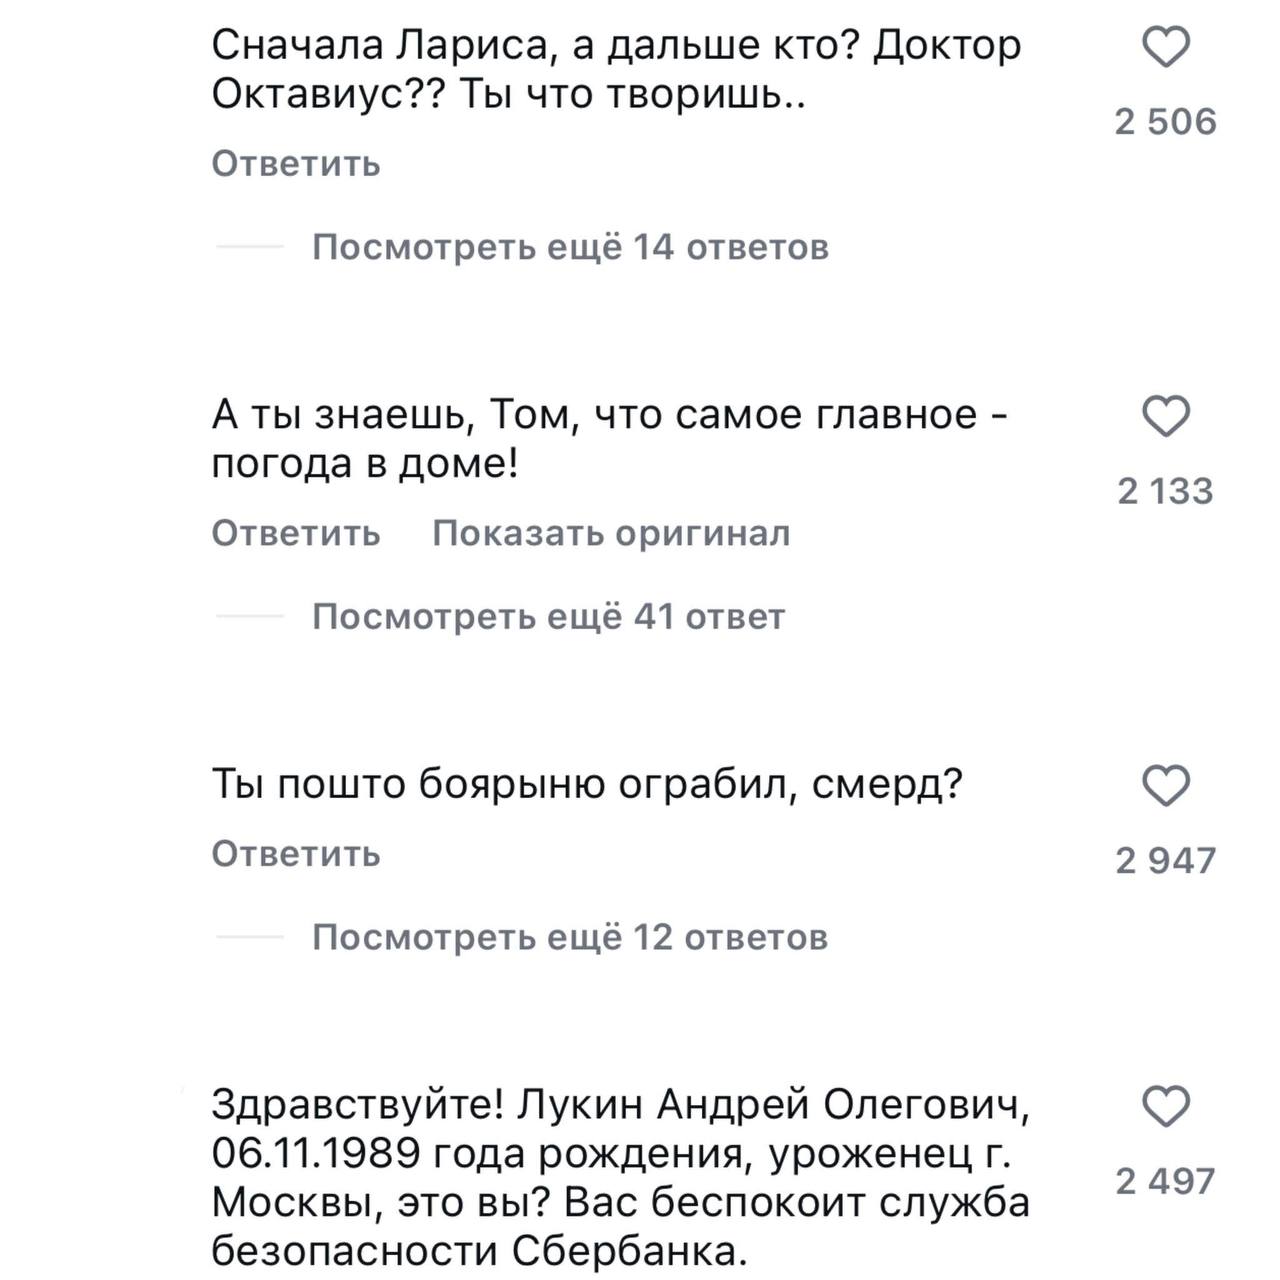Screen dimensions: 1280x1280
Task: Tap the heart on the "погода в доме" comment
Action: [x=1166, y=417]
